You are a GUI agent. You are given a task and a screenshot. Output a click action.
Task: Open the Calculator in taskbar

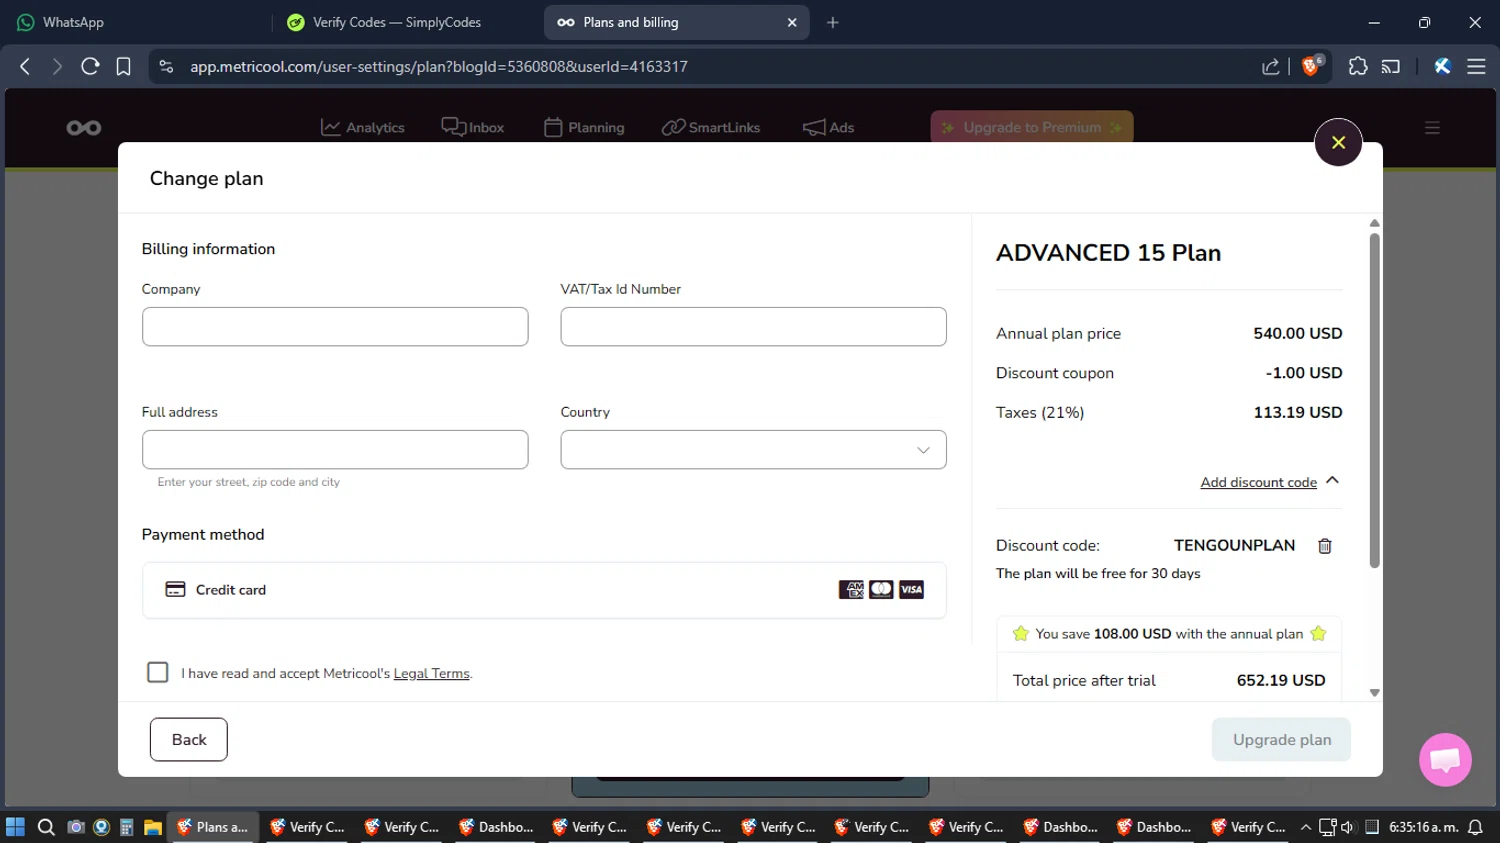(127, 827)
